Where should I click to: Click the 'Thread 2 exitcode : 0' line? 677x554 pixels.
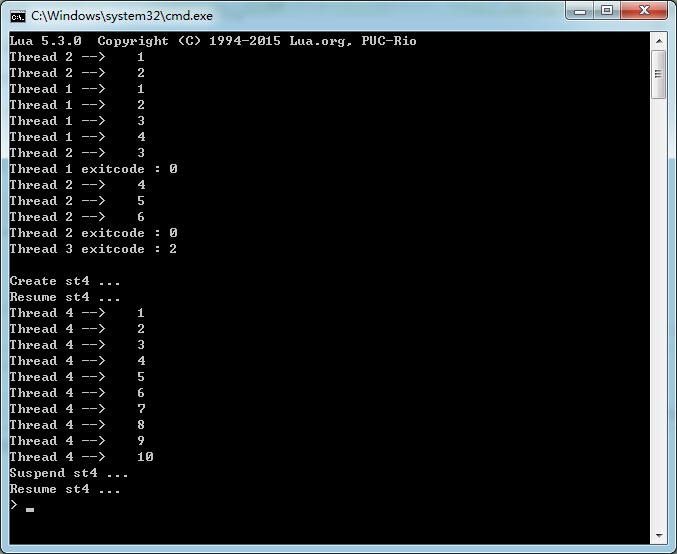pos(93,233)
